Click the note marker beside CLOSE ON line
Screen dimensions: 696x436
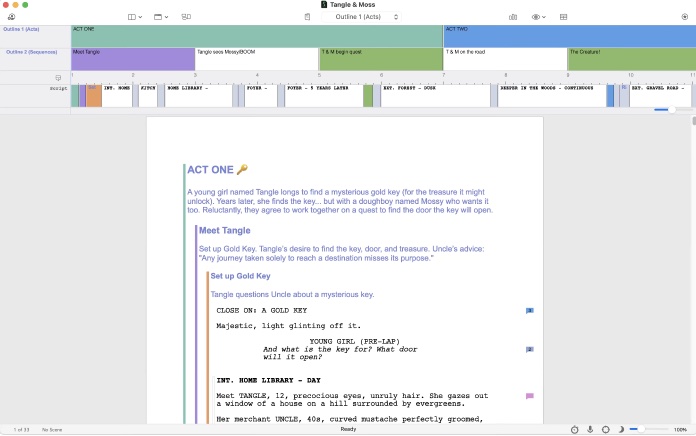click(x=529, y=311)
